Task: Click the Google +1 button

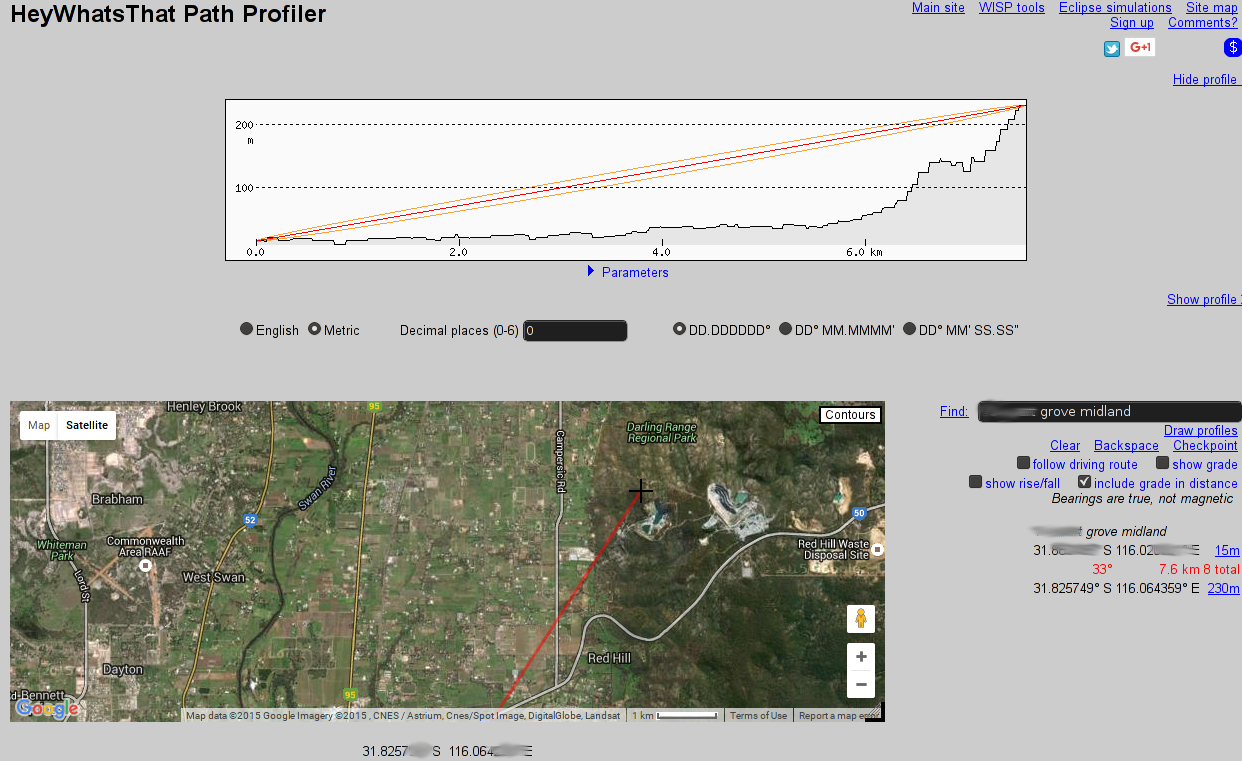Action: click(1140, 47)
